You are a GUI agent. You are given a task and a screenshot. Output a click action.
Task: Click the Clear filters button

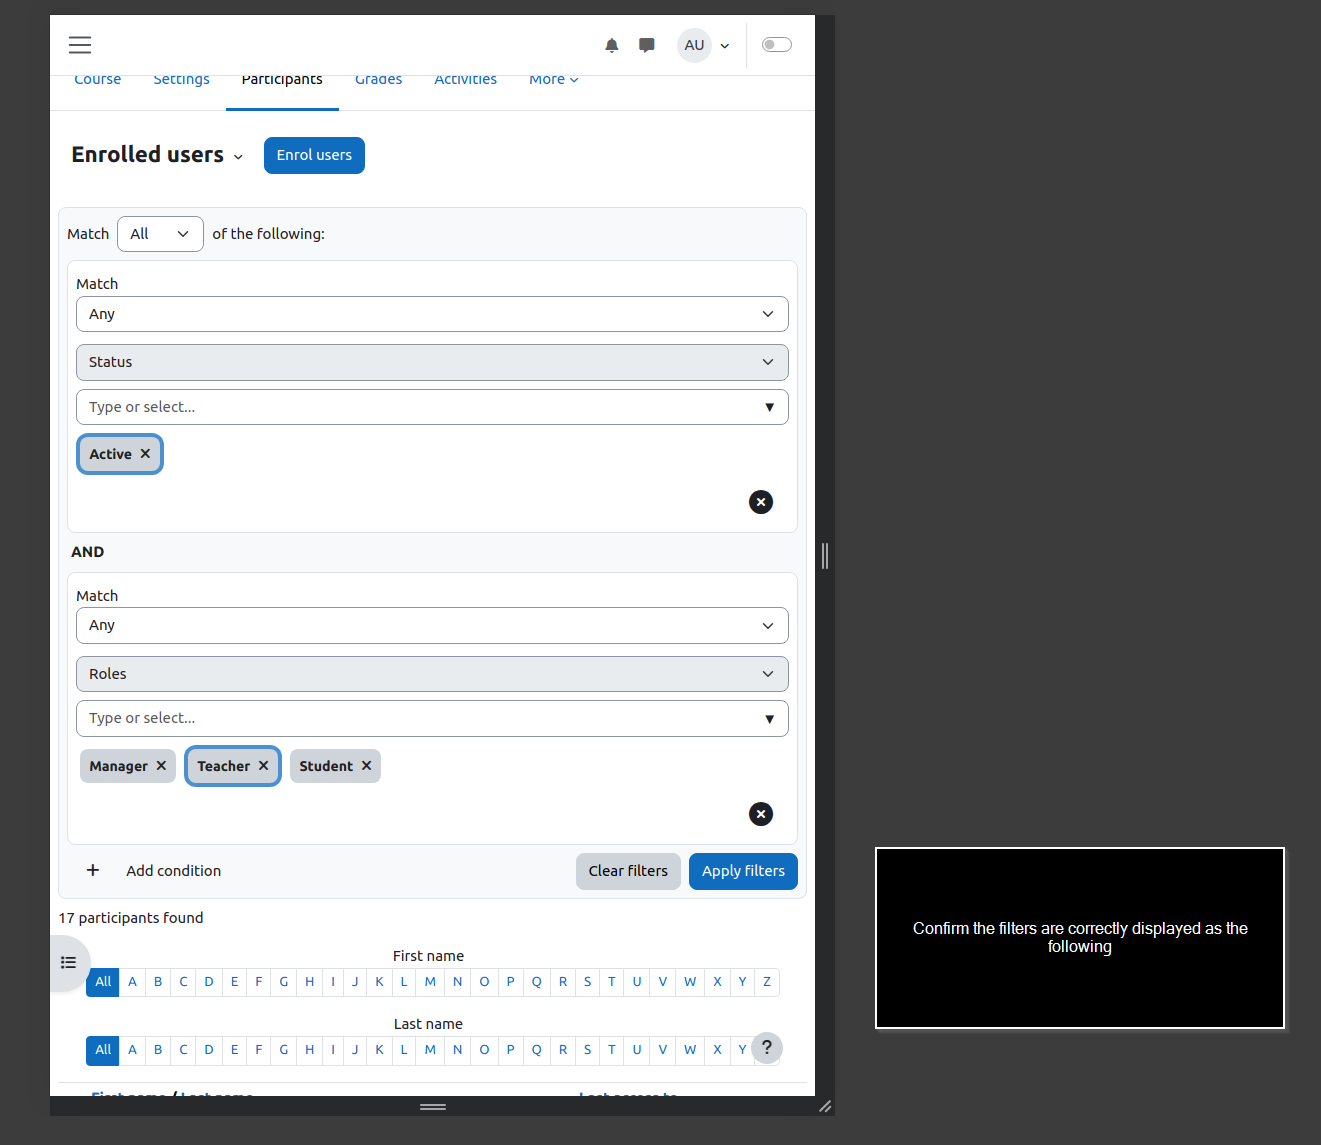click(x=628, y=871)
